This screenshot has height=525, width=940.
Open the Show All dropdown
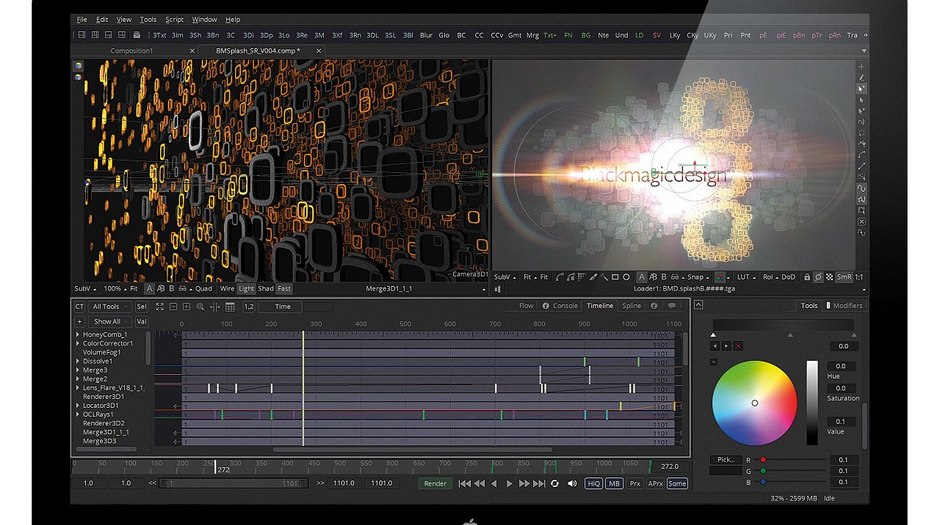pos(110,322)
